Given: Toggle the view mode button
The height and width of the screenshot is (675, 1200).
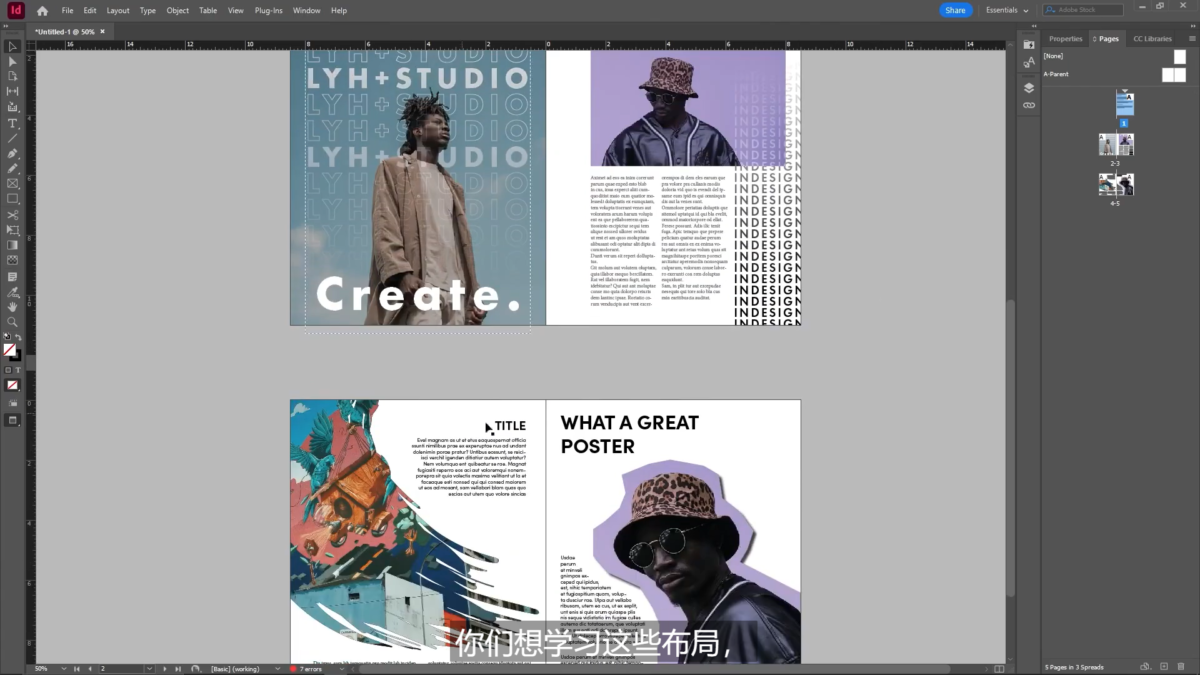Looking at the screenshot, I should coord(12,402).
